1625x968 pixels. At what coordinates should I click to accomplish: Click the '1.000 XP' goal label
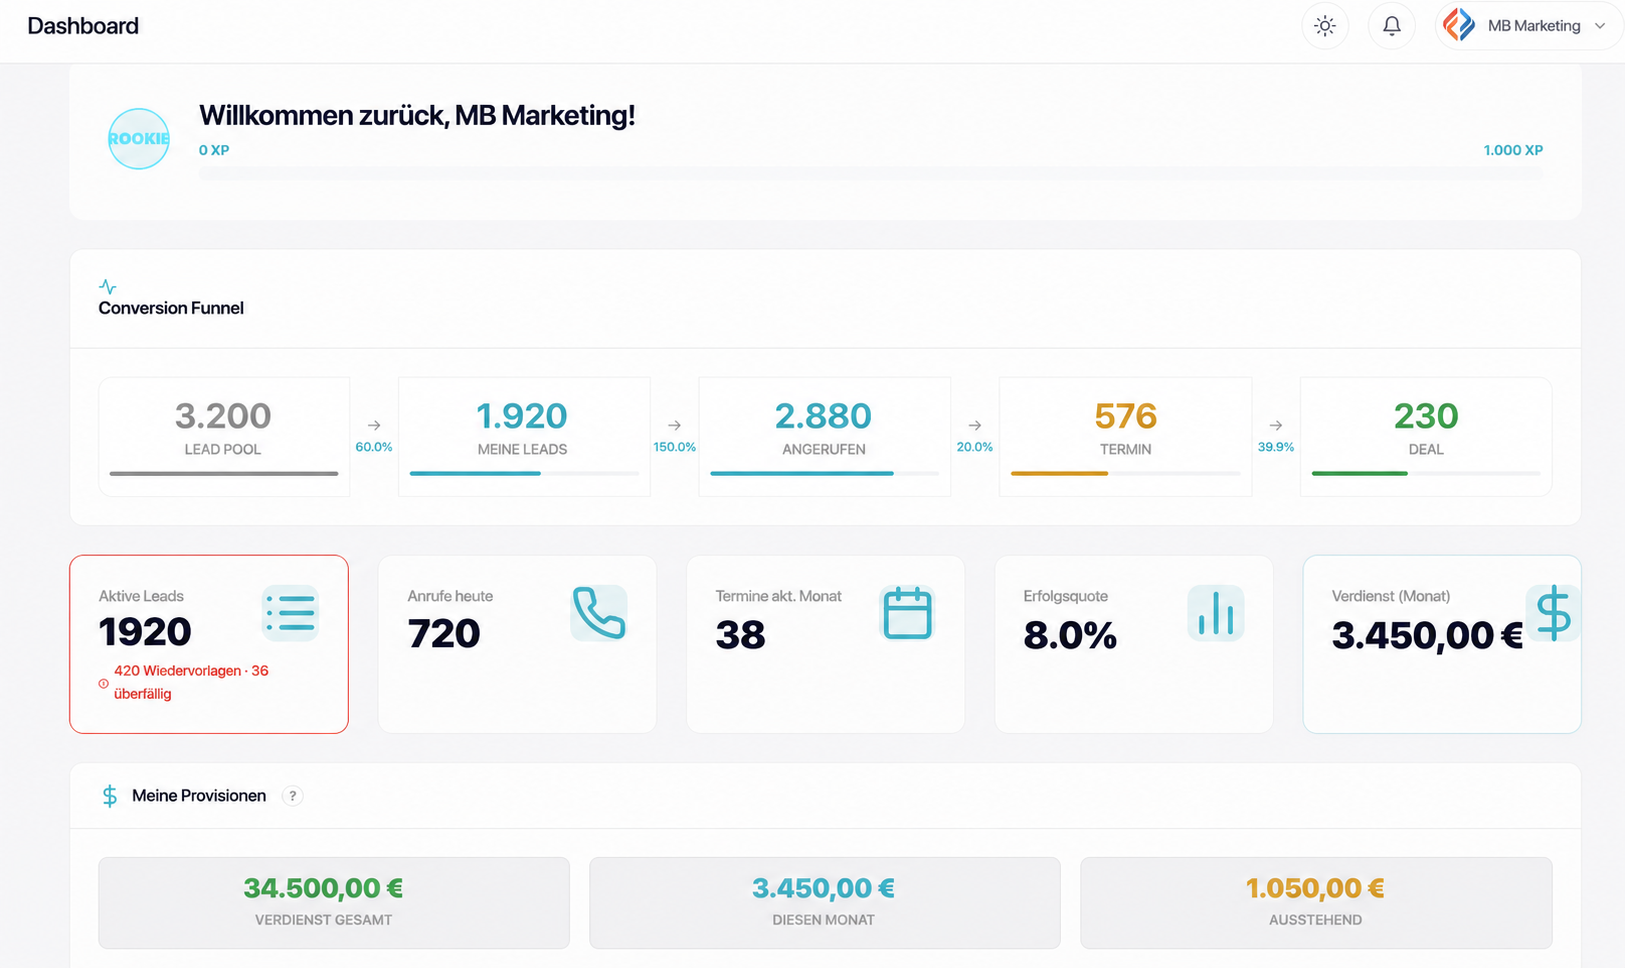tap(1513, 150)
